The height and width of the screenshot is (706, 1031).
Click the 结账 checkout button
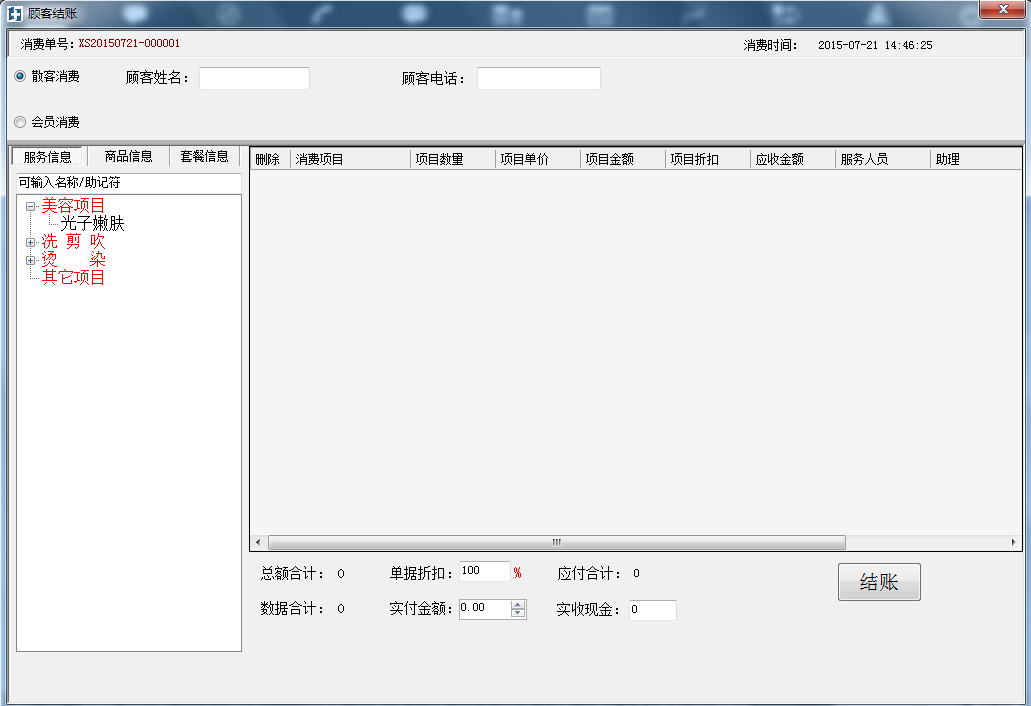(878, 582)
